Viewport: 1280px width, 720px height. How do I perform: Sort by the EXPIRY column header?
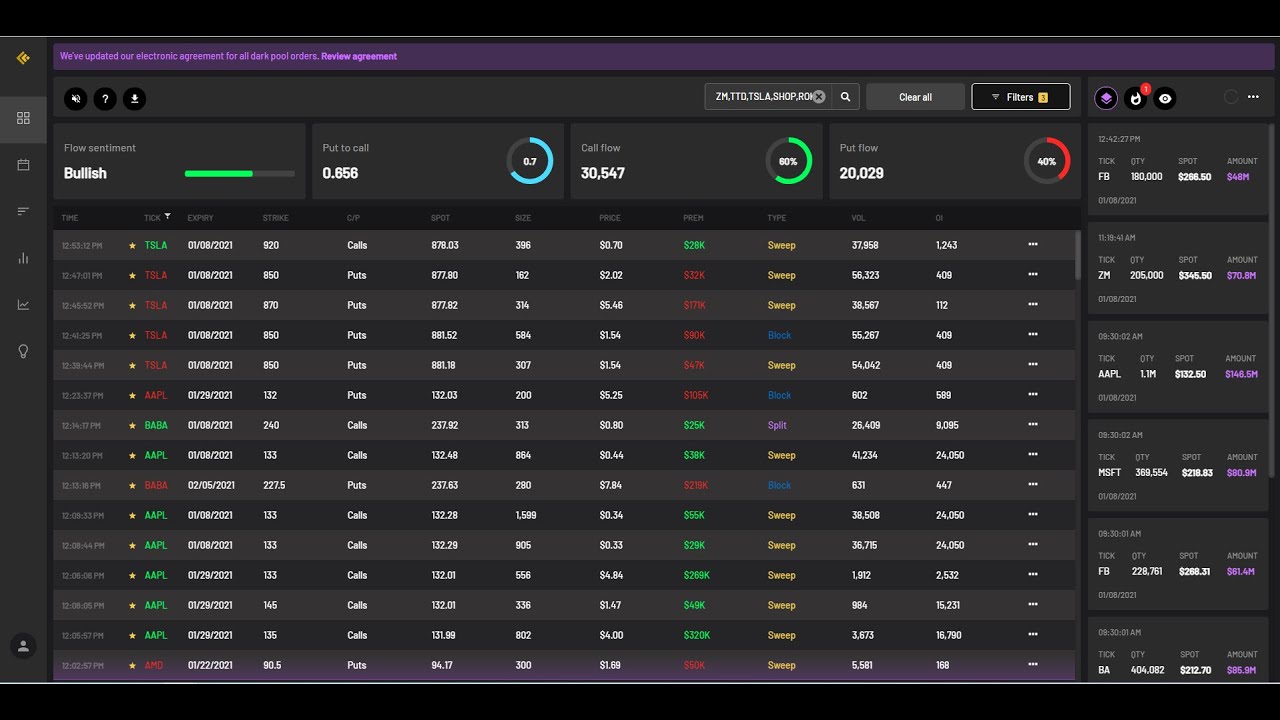200,218
